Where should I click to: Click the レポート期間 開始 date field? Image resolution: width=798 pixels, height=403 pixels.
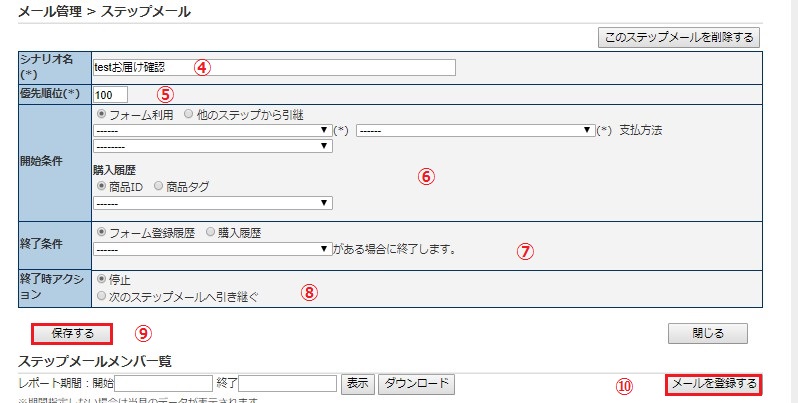165,384
